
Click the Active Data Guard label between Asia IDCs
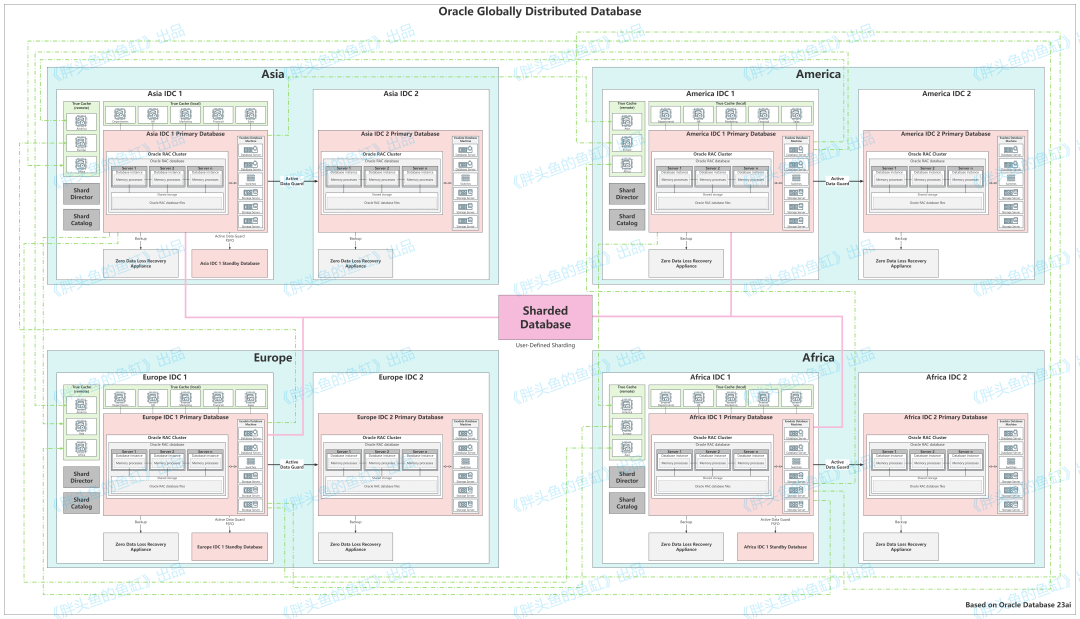point(292,181)
